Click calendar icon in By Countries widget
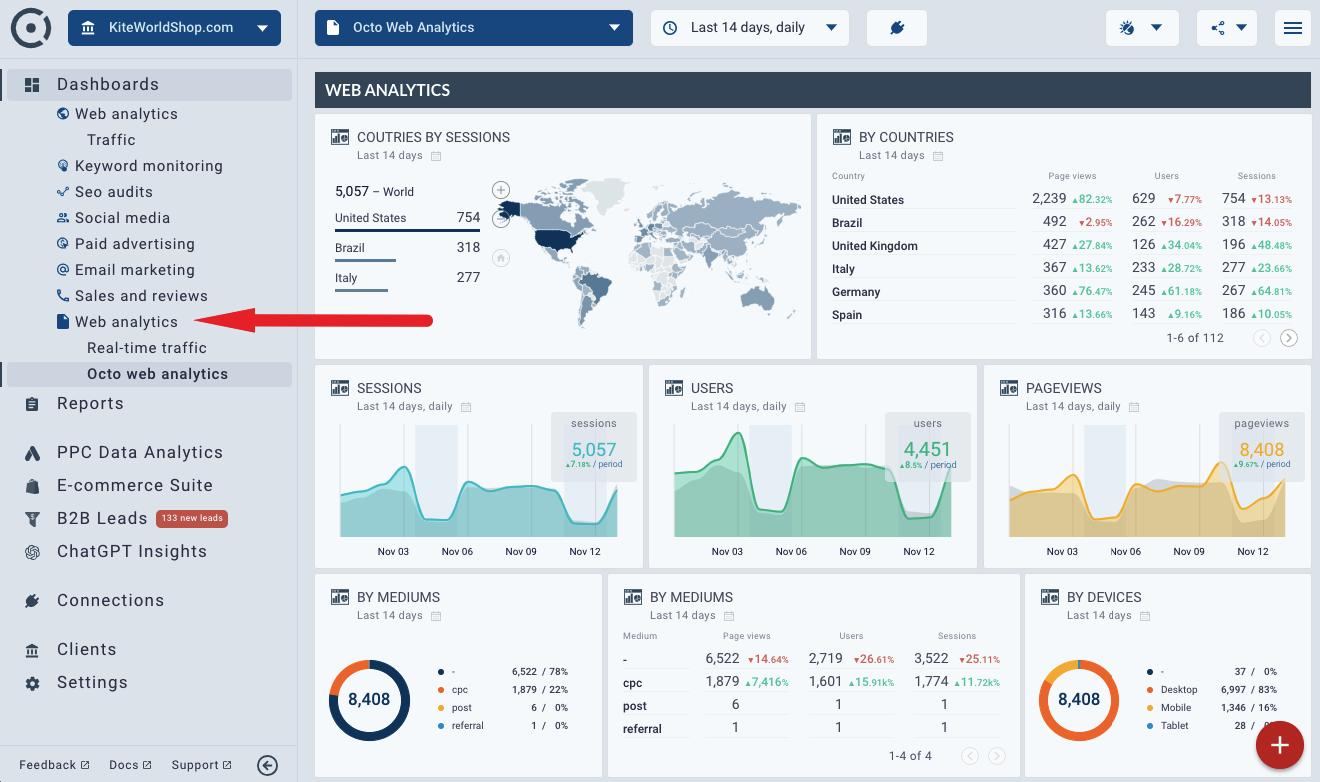Screen dimensions: 1320x782 pos(938,156)
